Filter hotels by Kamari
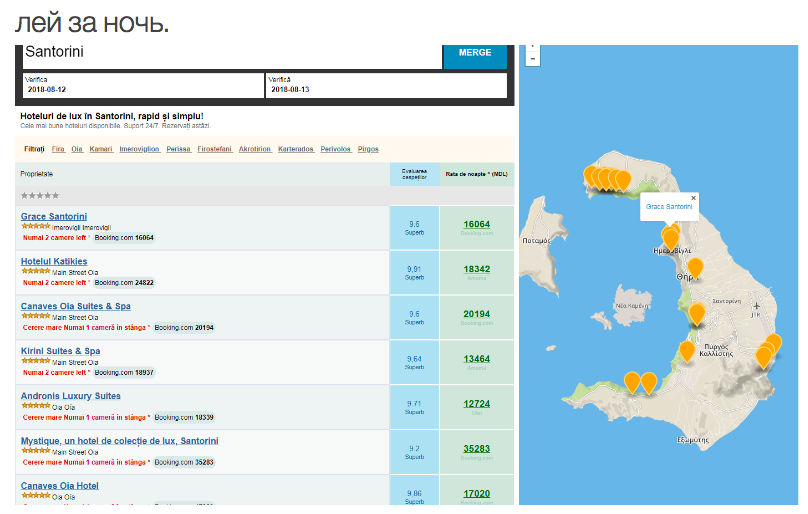Image resolution: width=808 pixels, height=514 pixels. tap(101, 149)
